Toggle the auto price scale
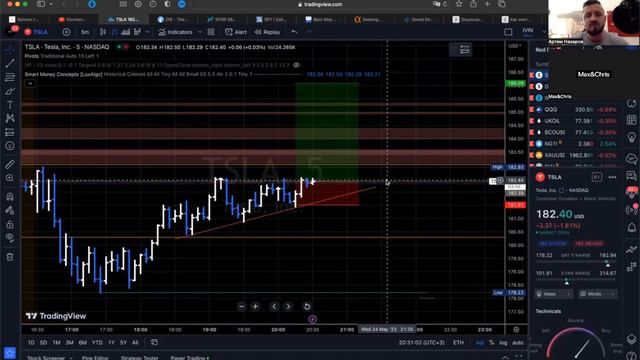 click(518, 342)
